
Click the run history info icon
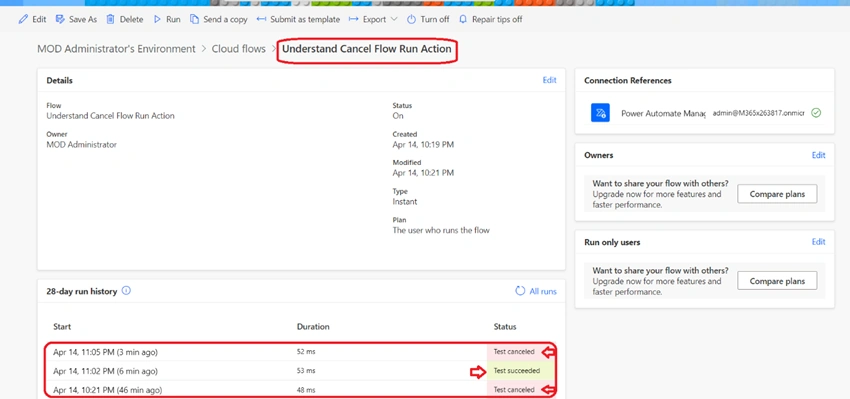(126, 291)
